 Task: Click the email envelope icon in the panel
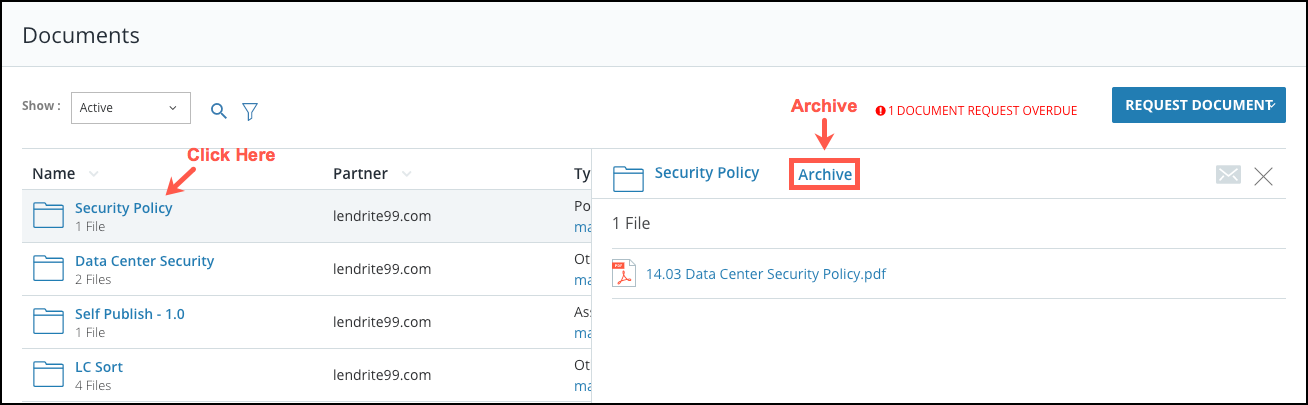click(x=1228, y=175)
